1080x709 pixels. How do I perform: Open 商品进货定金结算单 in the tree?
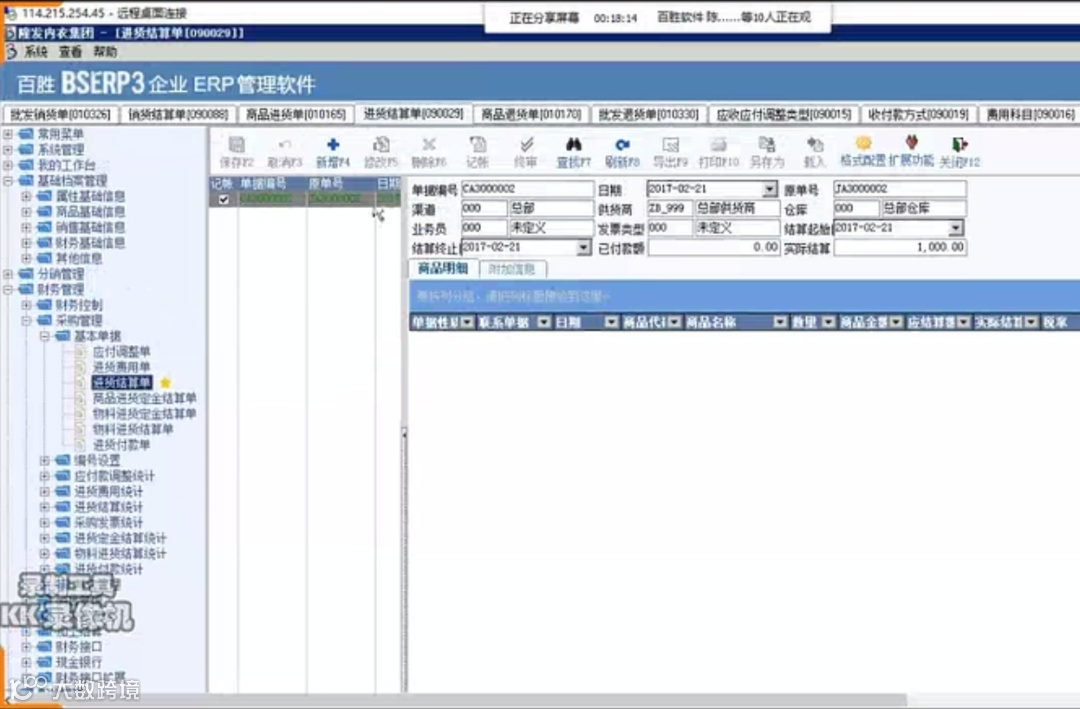(x=145, y=398)
